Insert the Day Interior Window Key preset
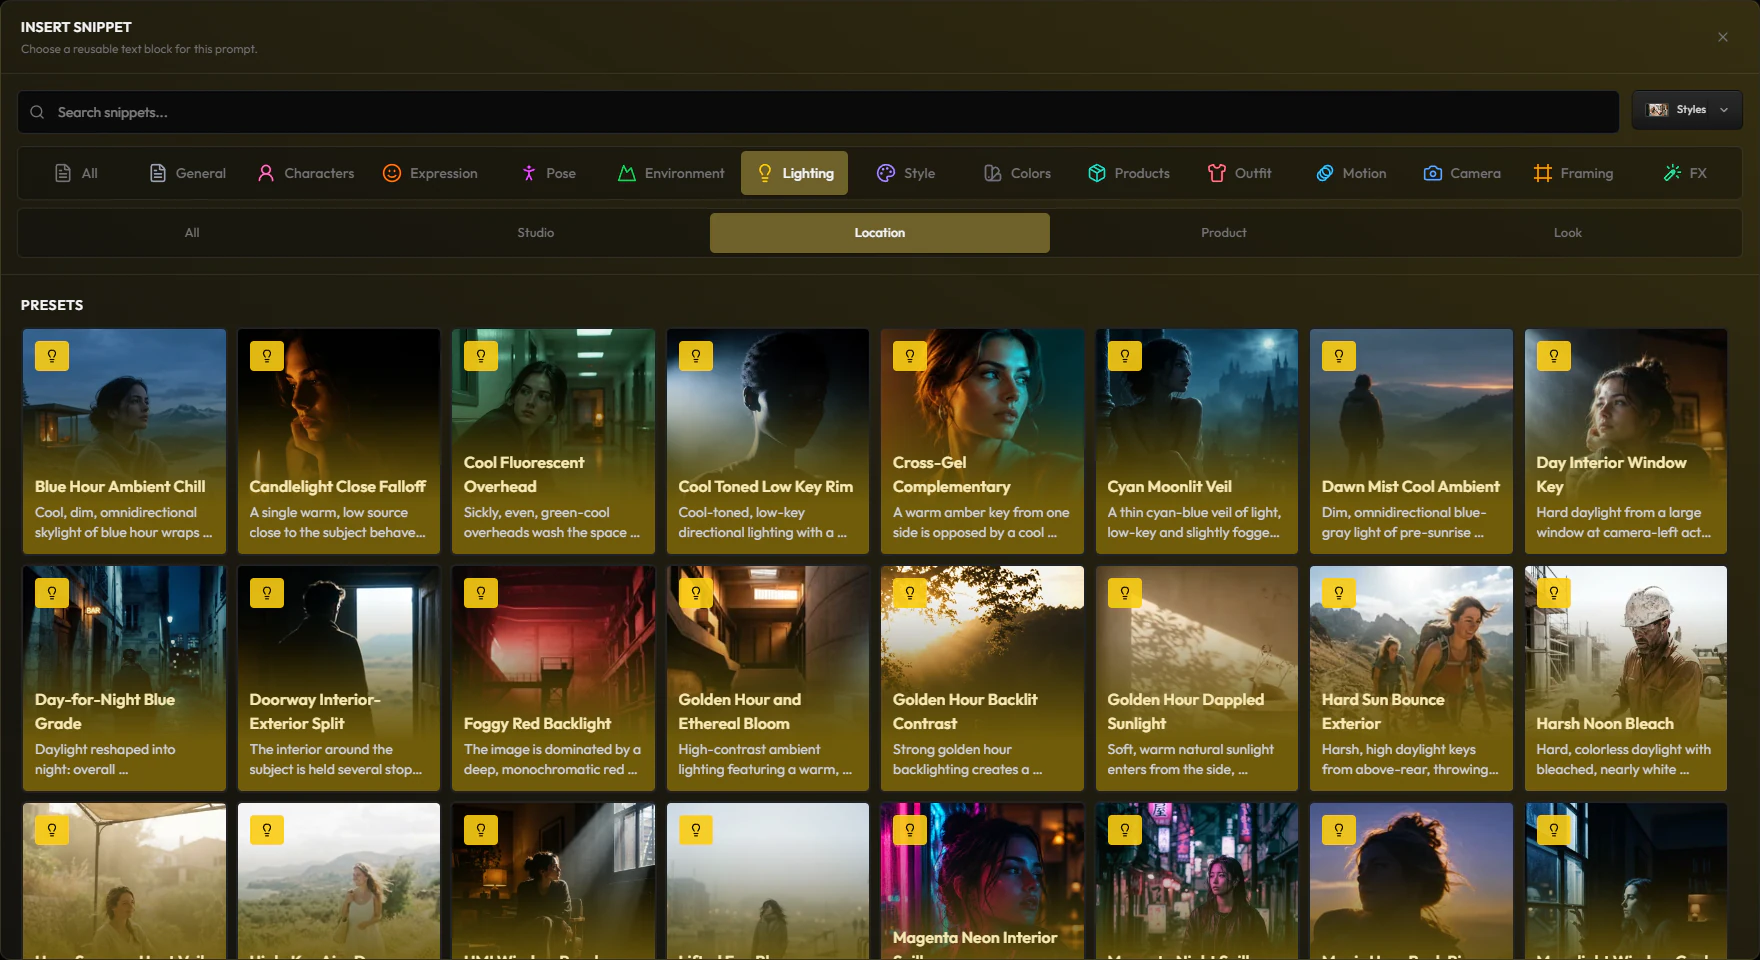This screenshot has height=960, width=1760. coord(1626,441)
